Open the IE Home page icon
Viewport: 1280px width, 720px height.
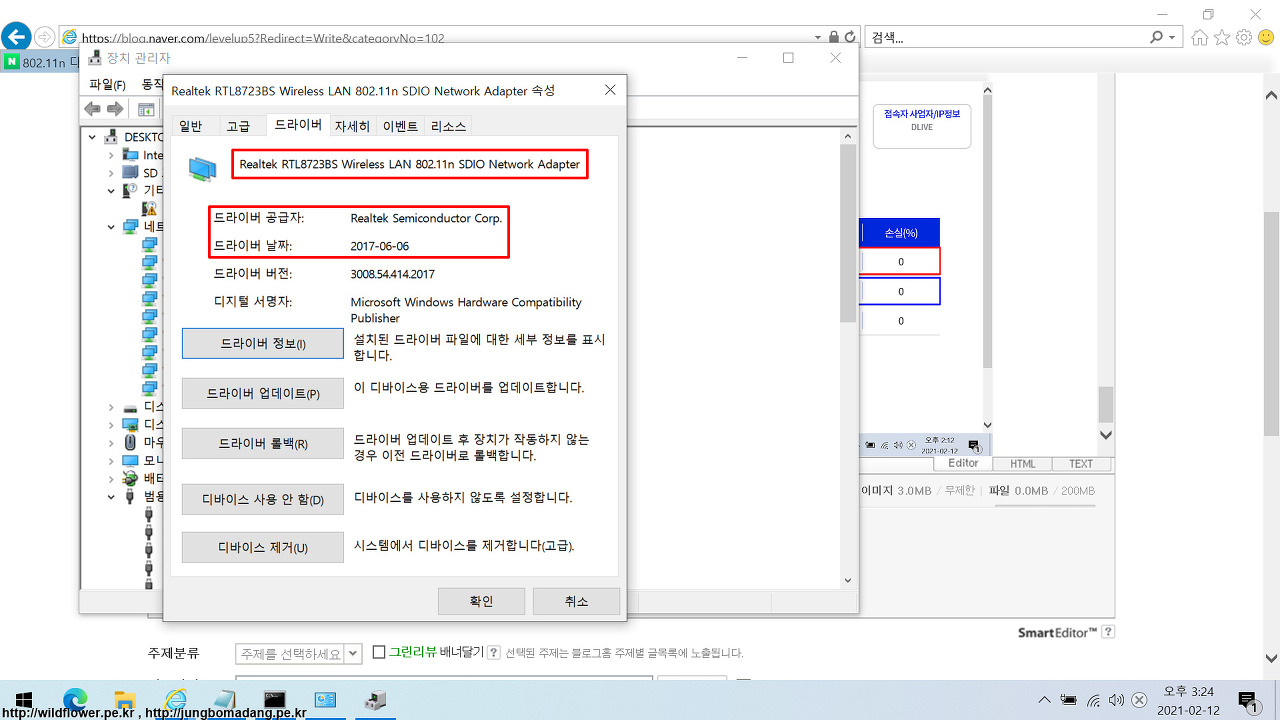[1200, 38]
